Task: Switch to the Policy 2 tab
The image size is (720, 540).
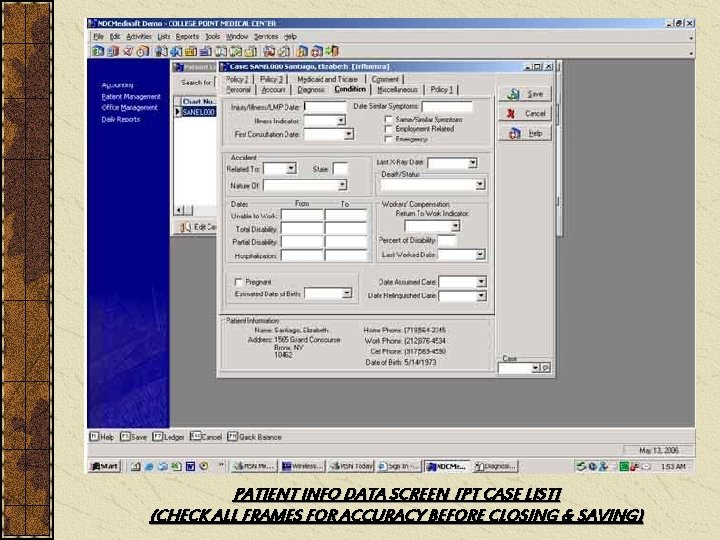Action: tap(237, 79)
